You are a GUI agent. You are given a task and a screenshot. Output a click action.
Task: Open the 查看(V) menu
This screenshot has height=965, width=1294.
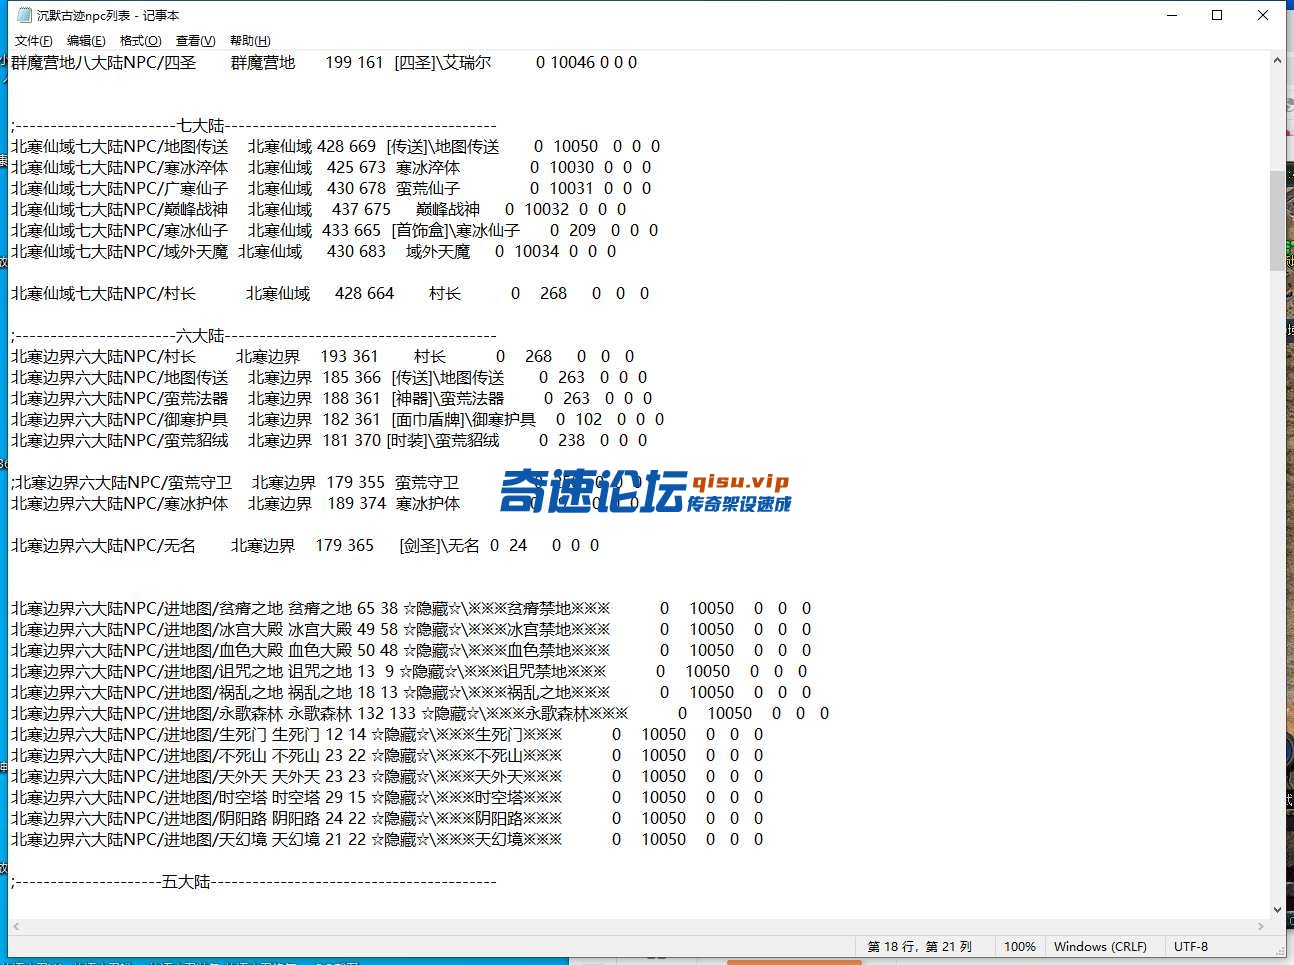(x=195, y=41)
